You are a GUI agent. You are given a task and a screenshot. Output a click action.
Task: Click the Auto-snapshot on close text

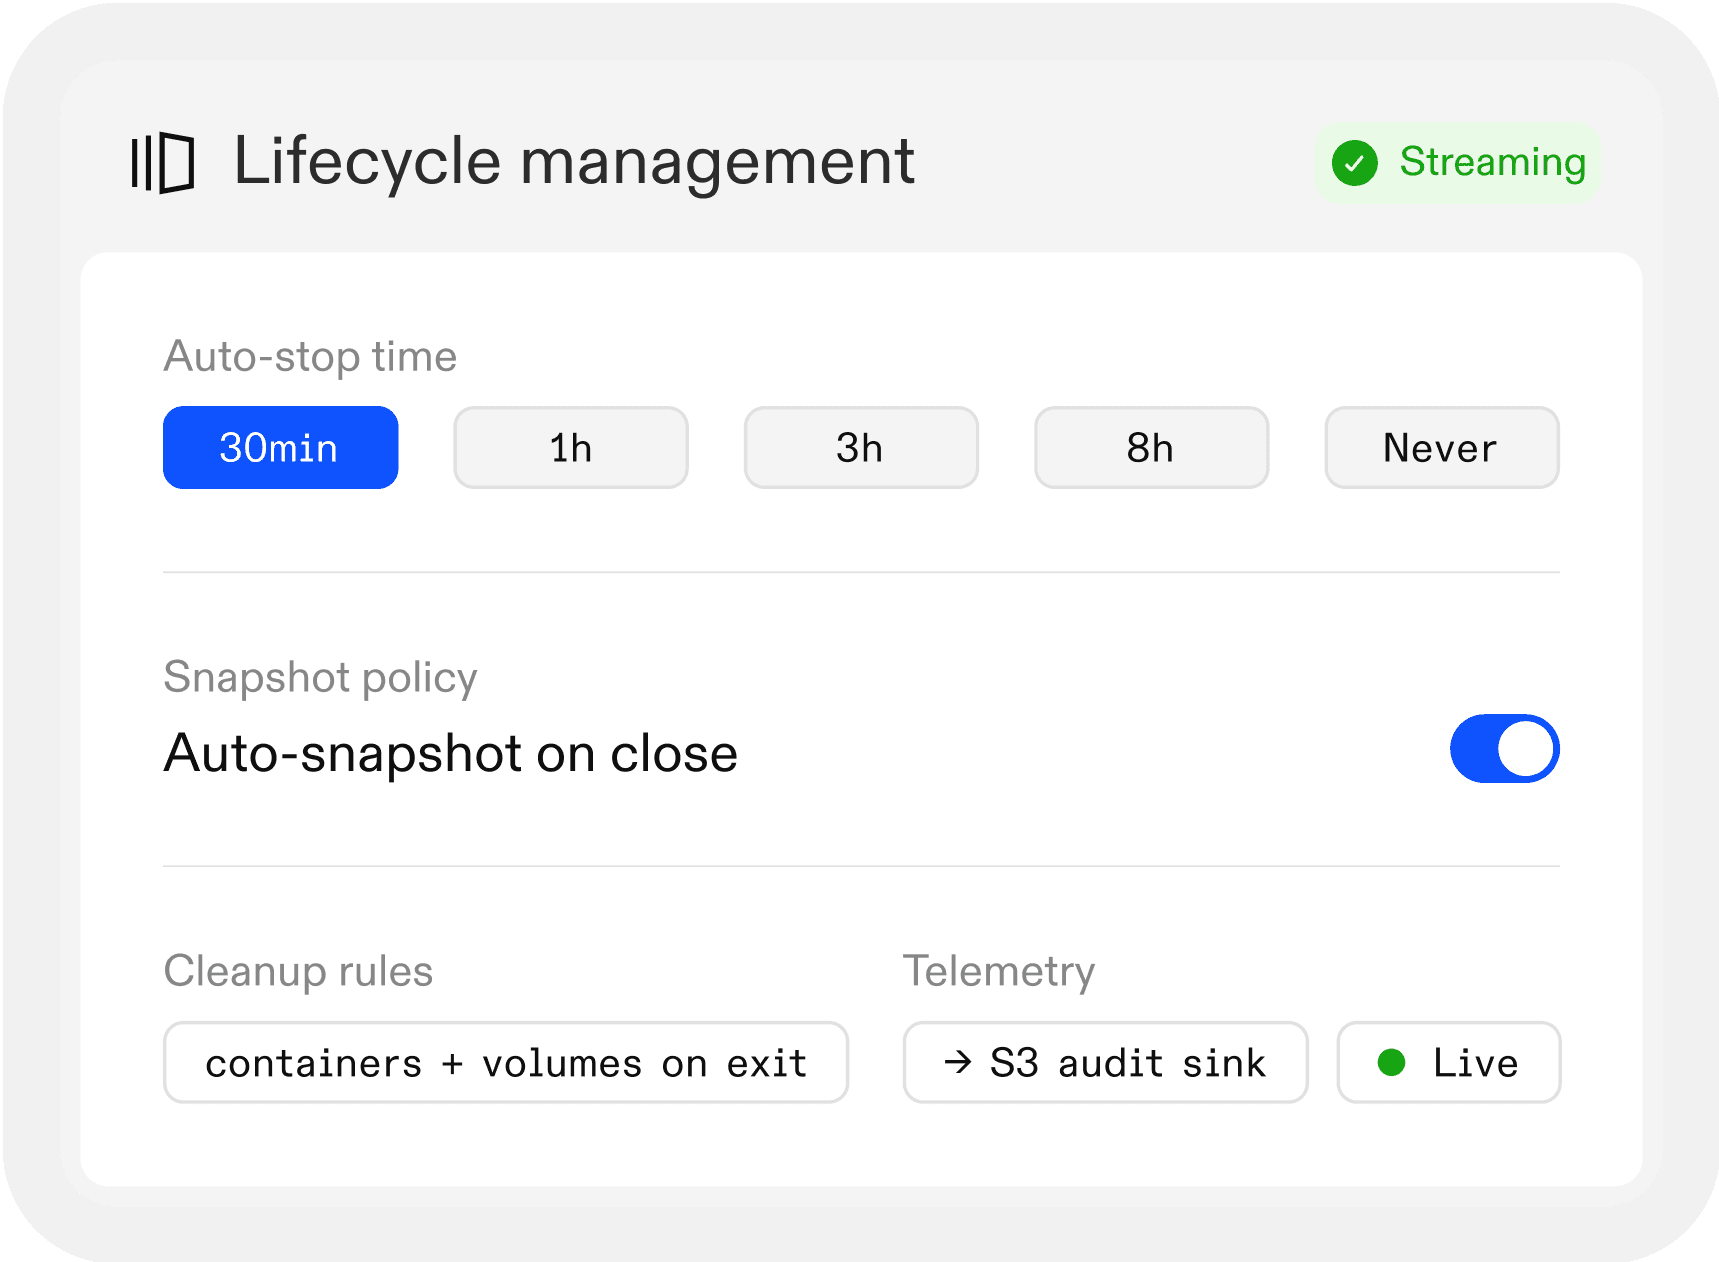tap(450, 753)
